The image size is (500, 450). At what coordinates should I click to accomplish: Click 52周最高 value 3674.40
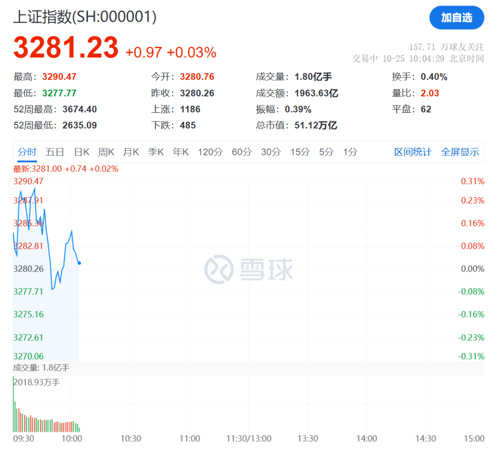80,109
